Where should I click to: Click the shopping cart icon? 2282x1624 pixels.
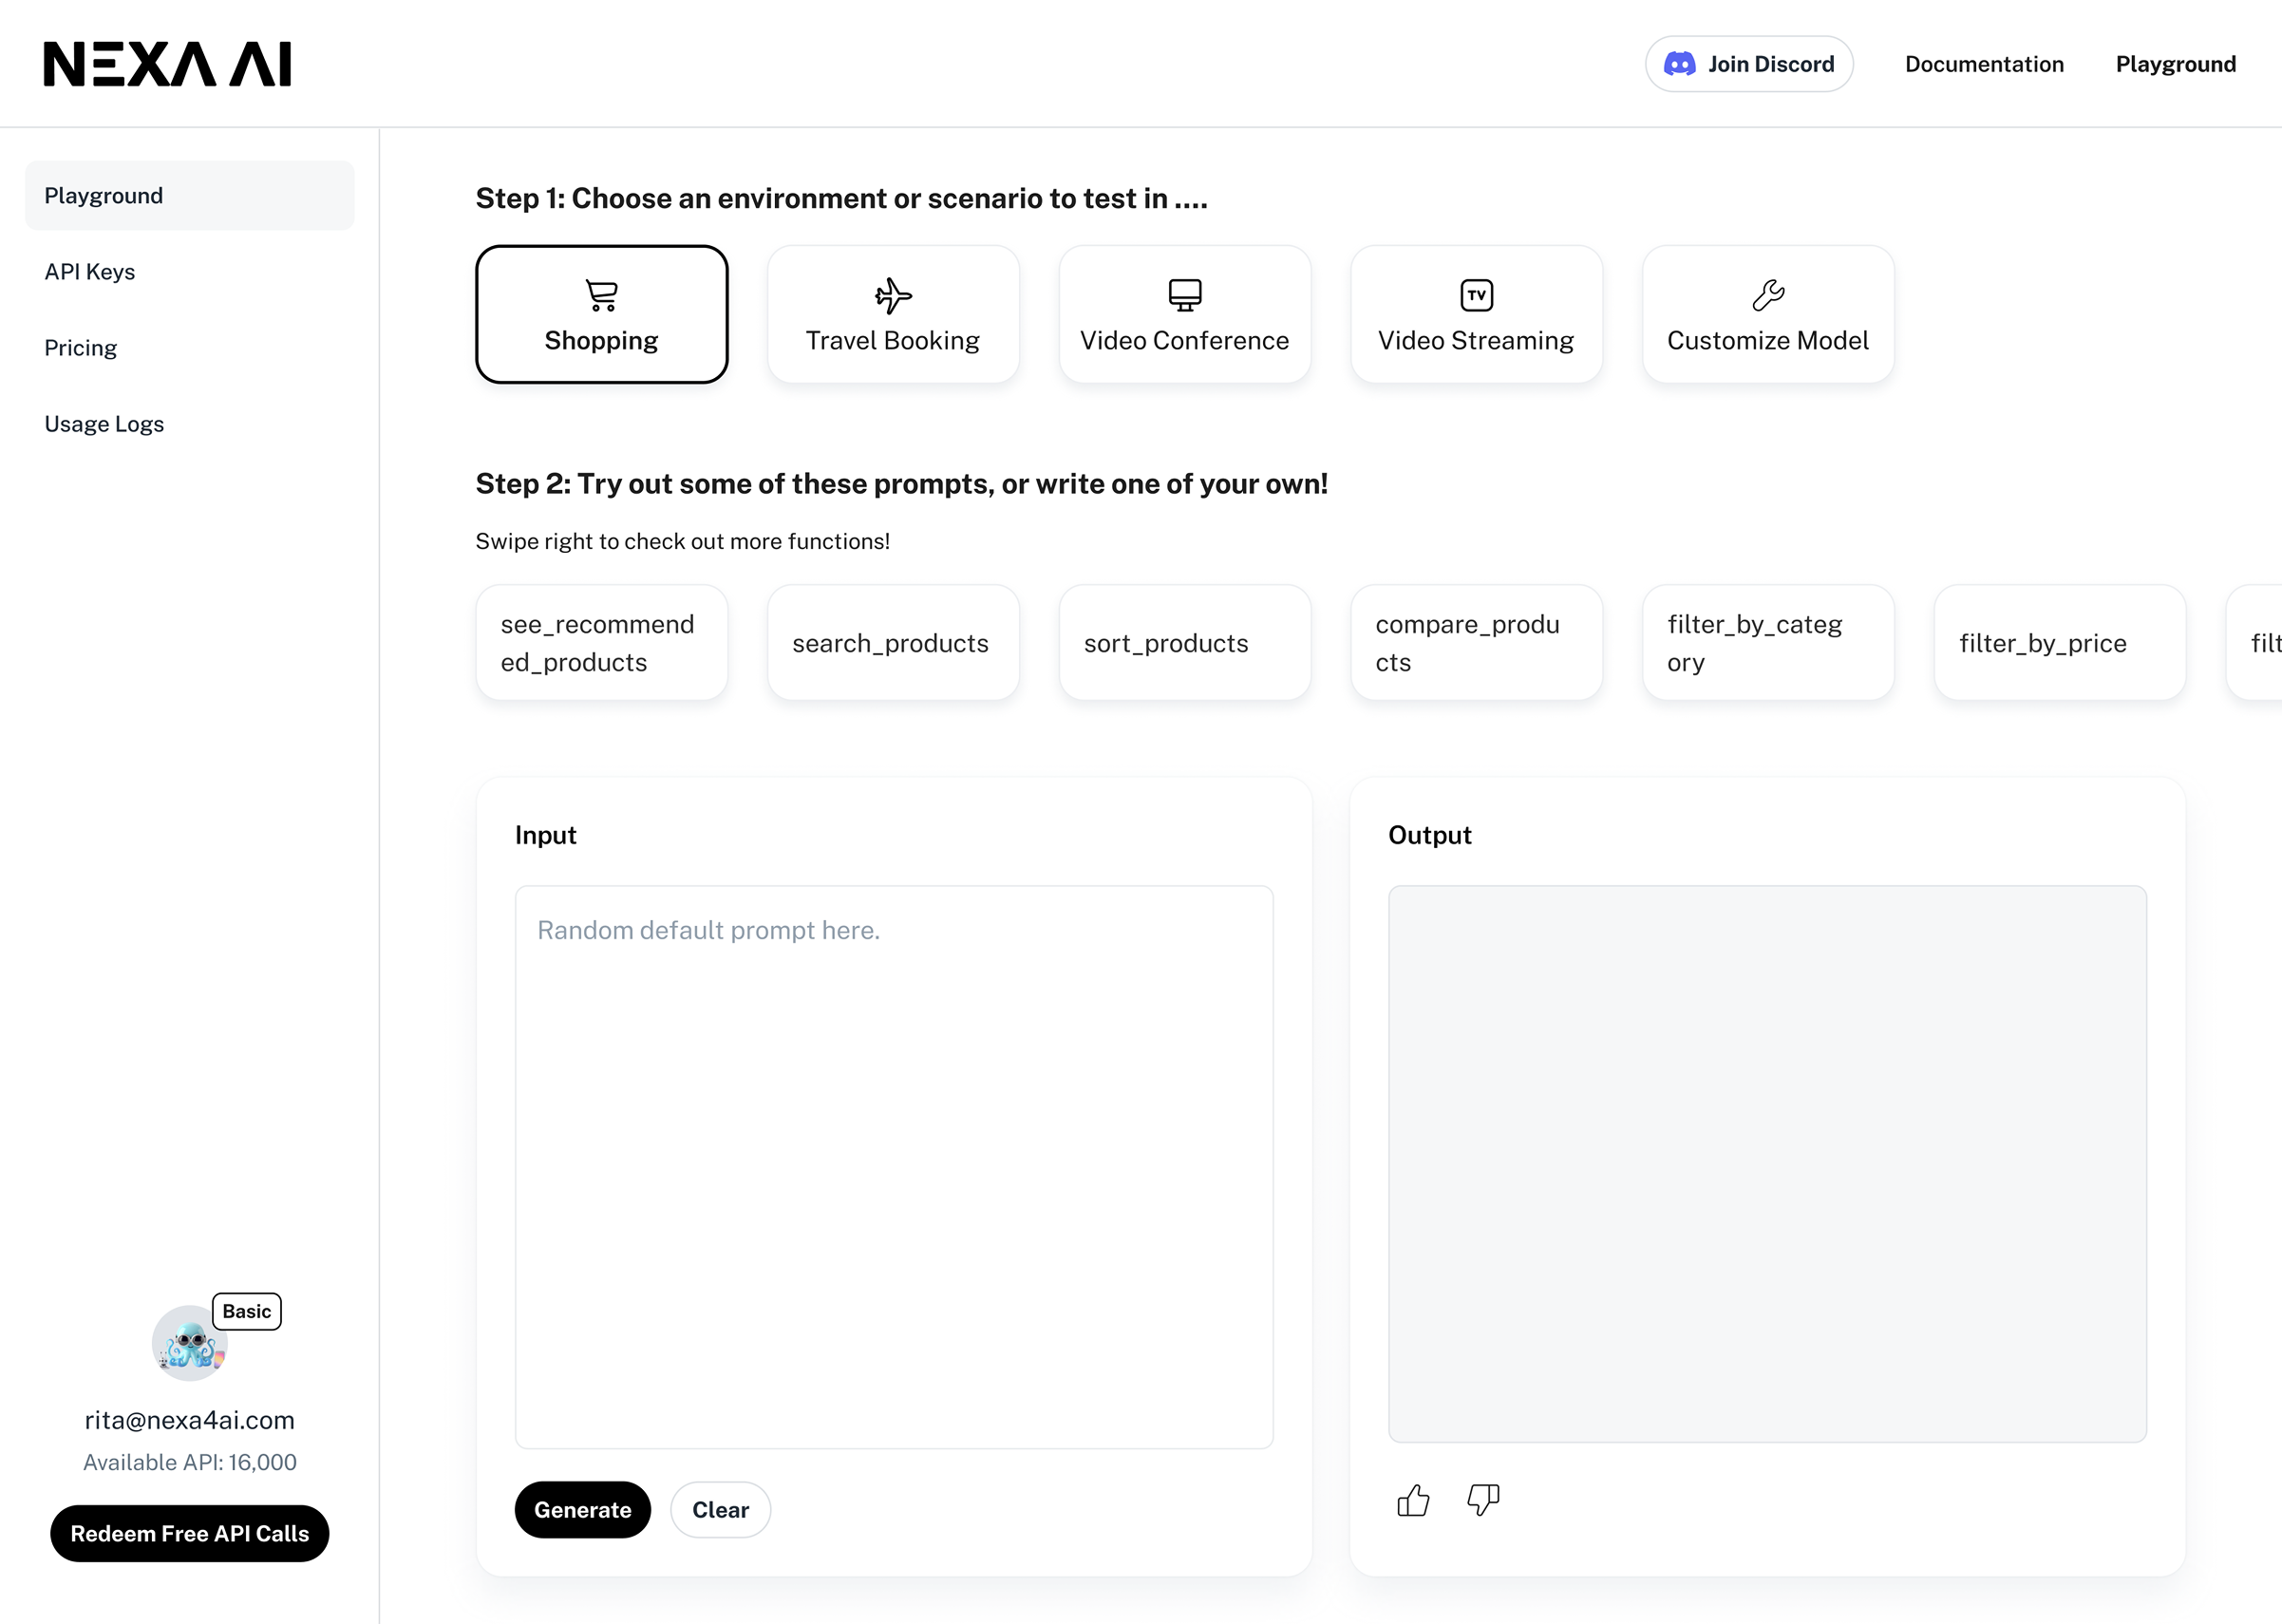[601, 295]
